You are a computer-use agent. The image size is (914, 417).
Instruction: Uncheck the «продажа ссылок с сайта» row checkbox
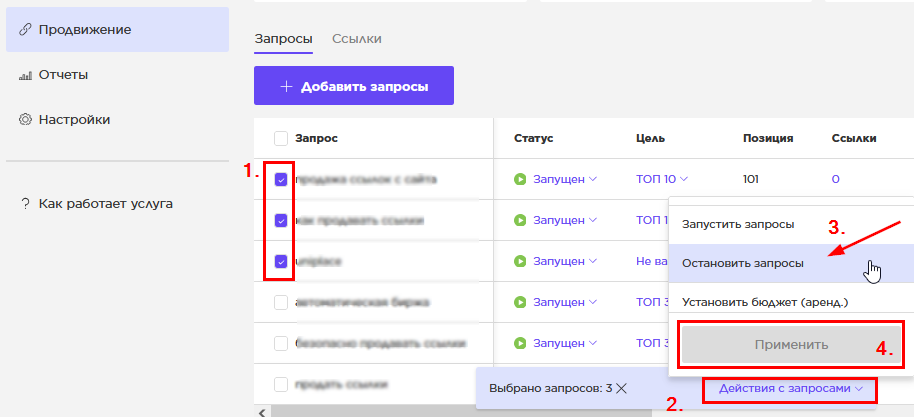(x=281, y=180)
